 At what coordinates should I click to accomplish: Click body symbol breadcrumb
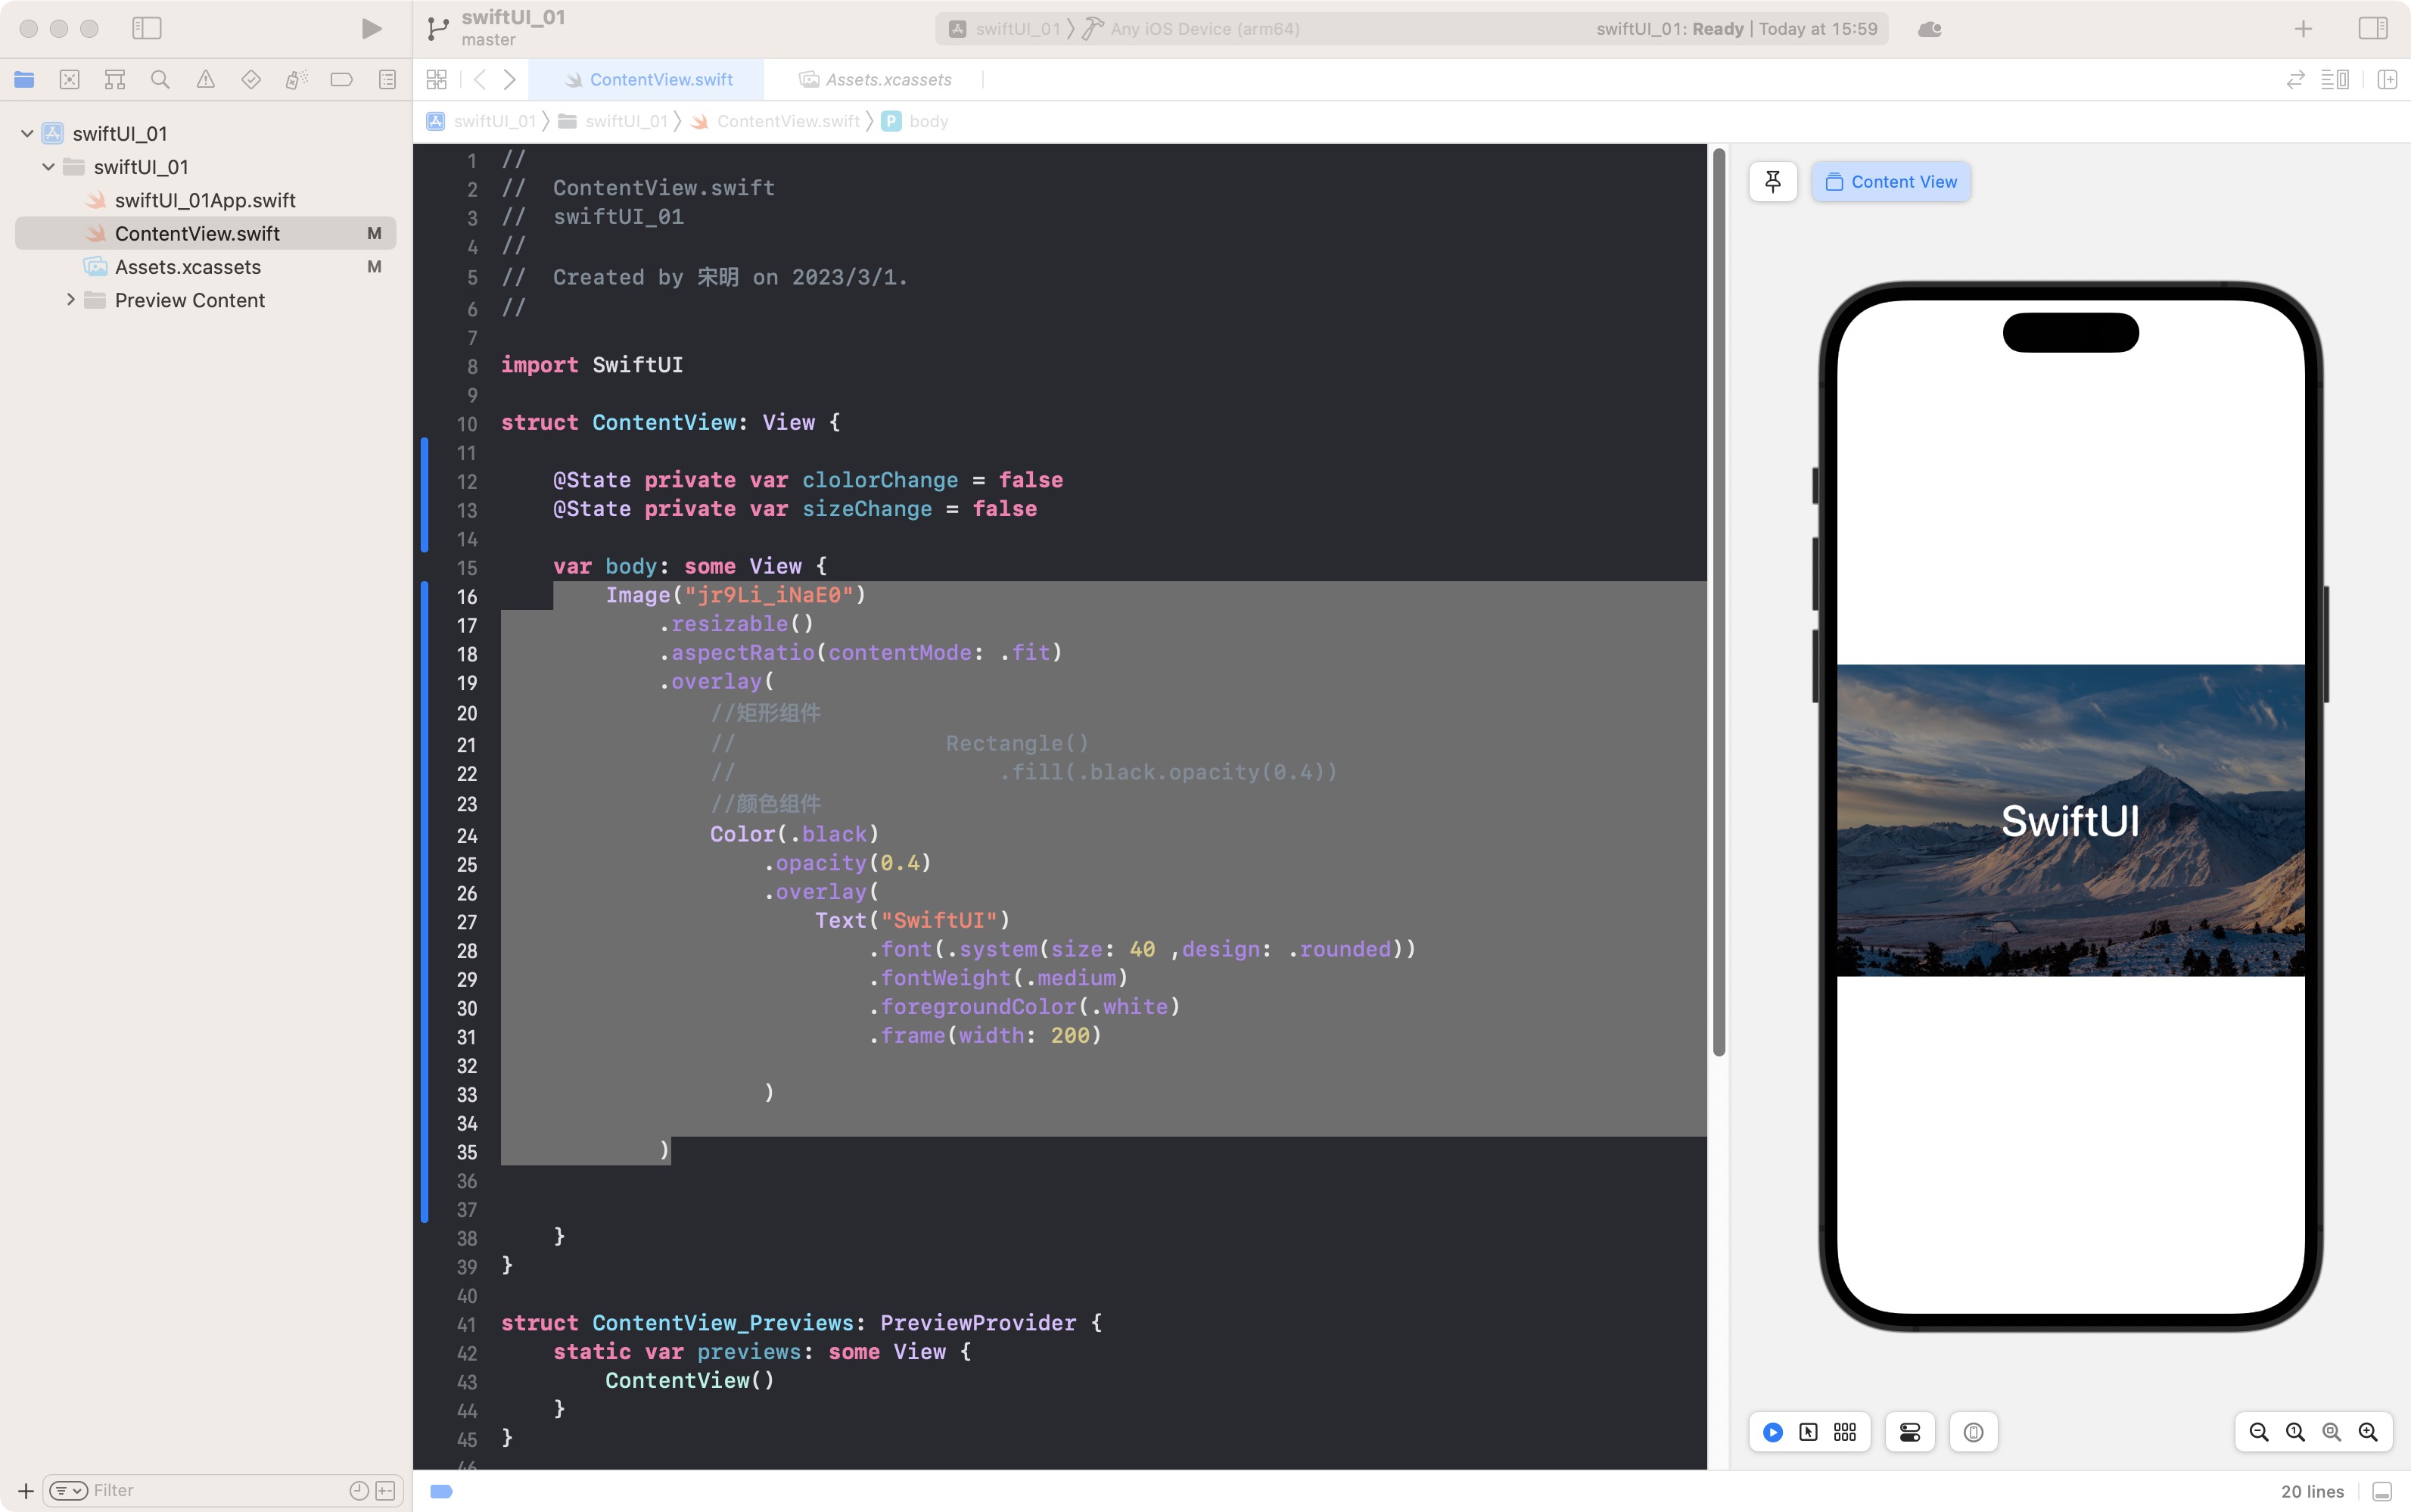(x=915, y=121)
